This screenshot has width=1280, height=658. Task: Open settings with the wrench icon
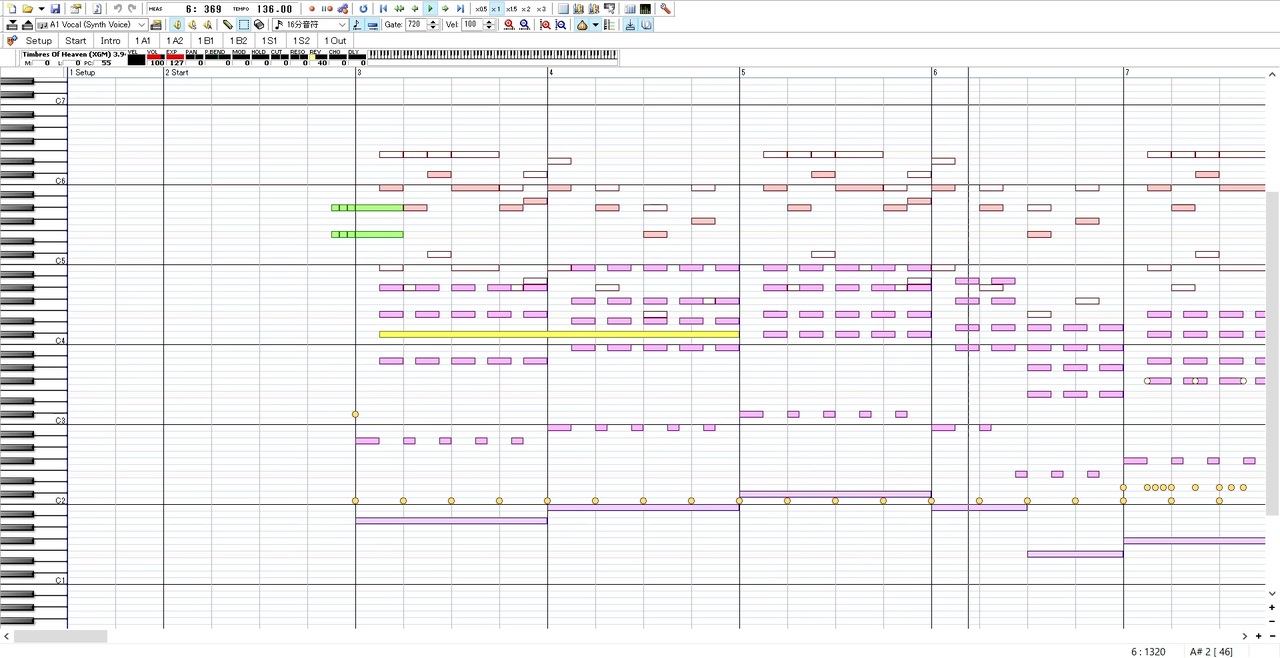point(665,9)
